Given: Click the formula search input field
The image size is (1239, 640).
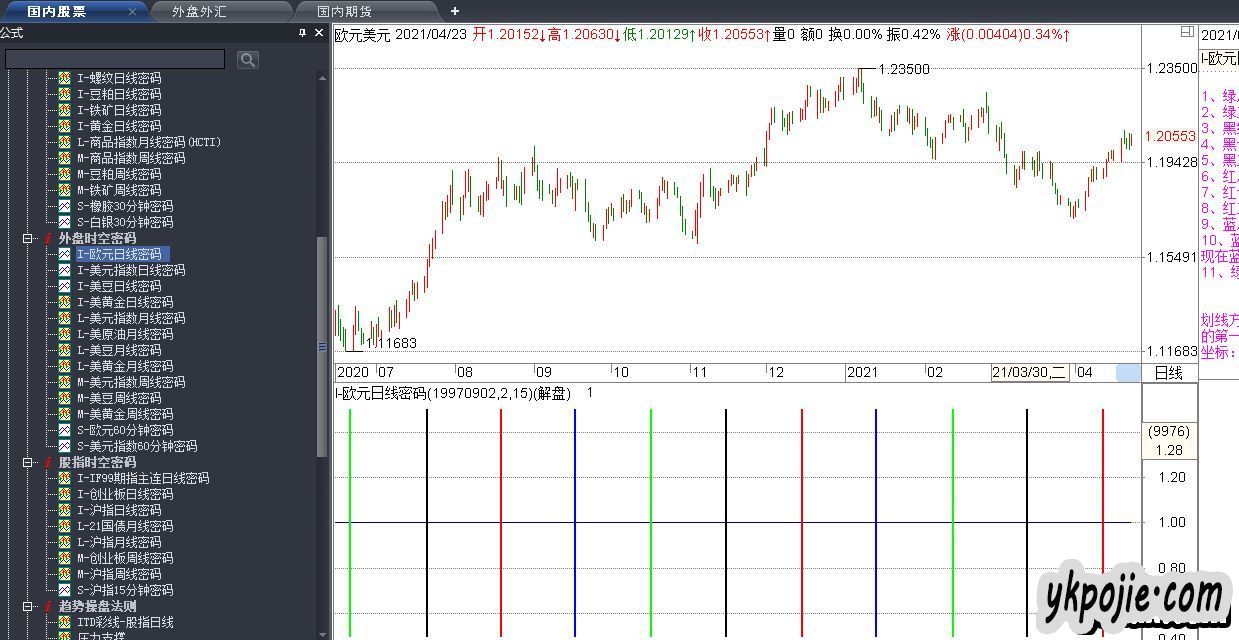Looking at the screenshot, I should pyautogui.click(x=115, y=60).
